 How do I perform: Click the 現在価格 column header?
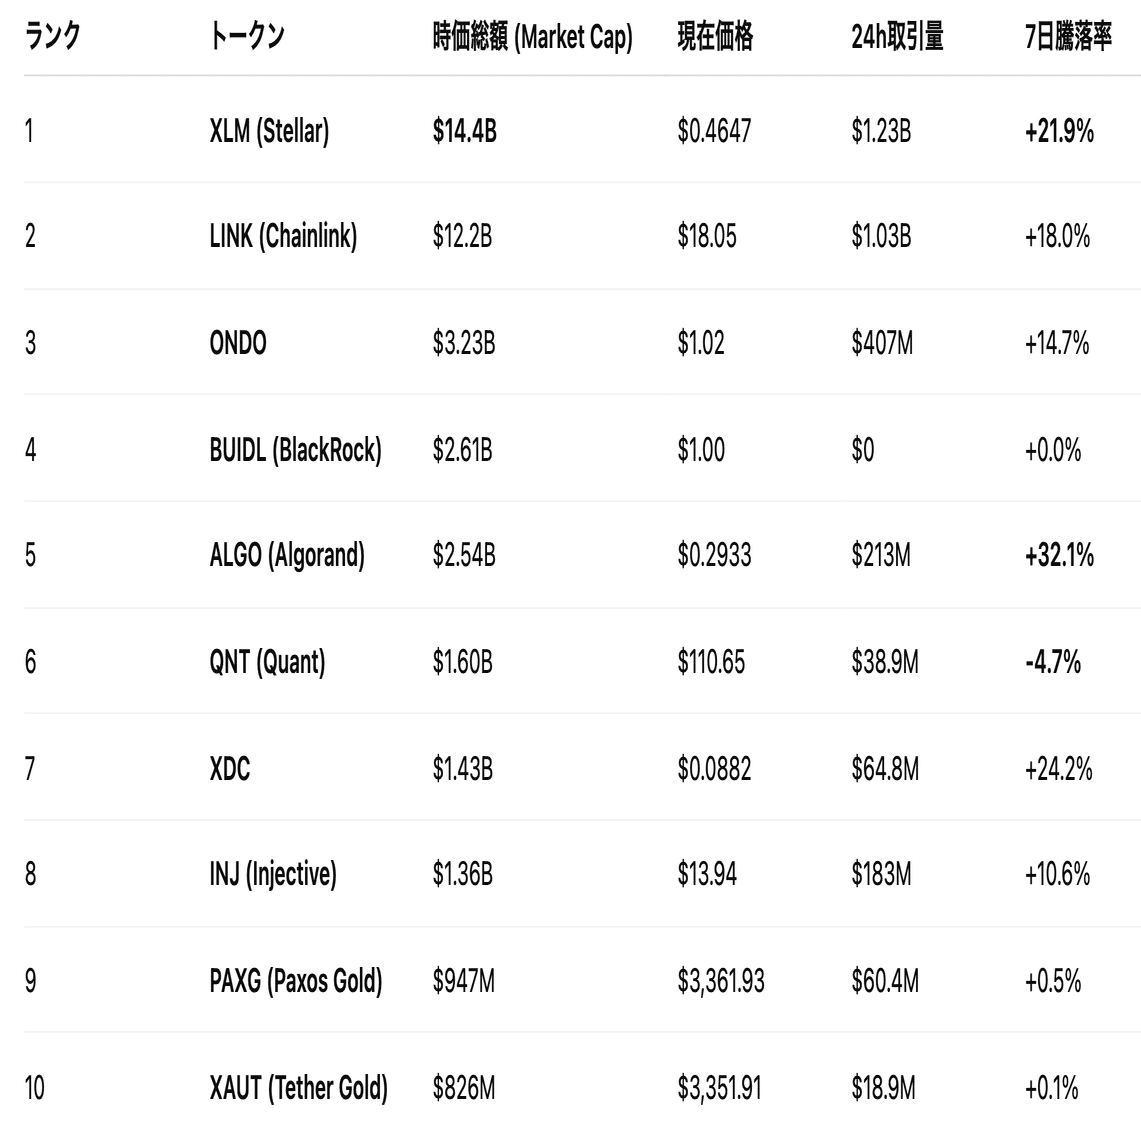click(x=715, y=38)
